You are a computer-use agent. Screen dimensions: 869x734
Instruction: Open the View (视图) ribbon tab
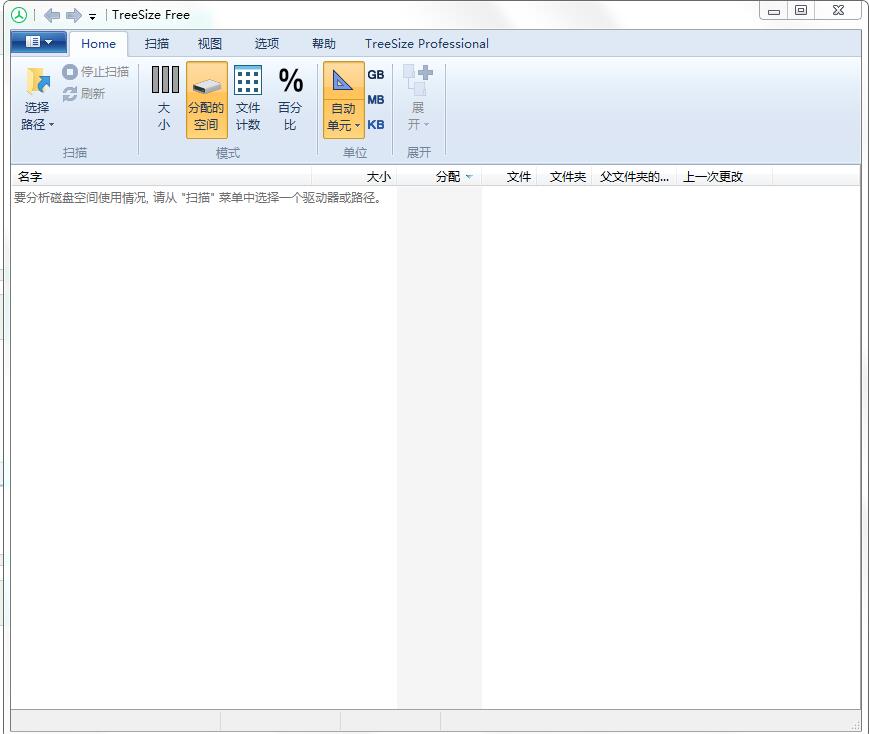(x=210, y=44)
